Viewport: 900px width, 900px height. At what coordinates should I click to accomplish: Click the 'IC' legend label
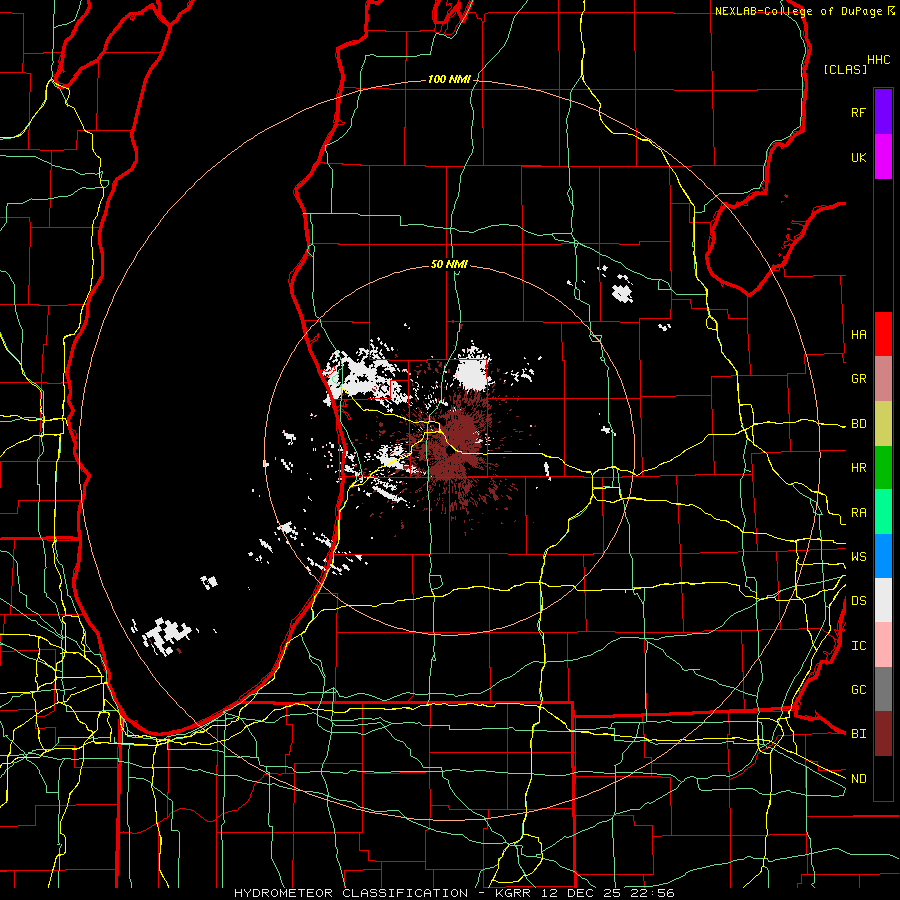click(858, 646)
